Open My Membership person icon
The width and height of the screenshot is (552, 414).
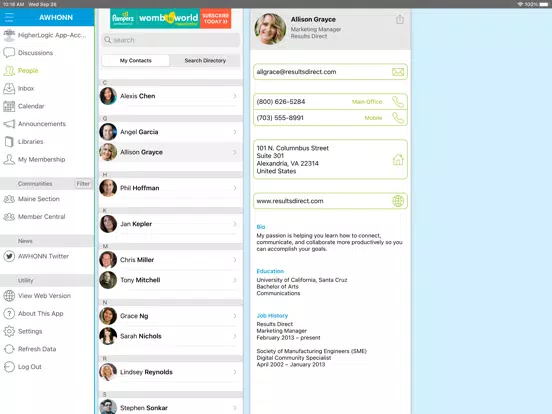pyautogui.click(x=9, y=159)
